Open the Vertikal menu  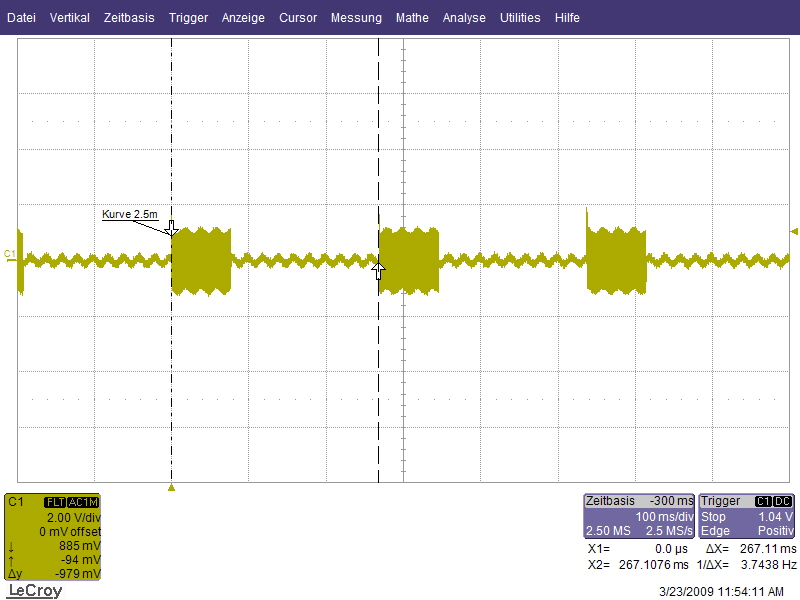pos(70,18)
